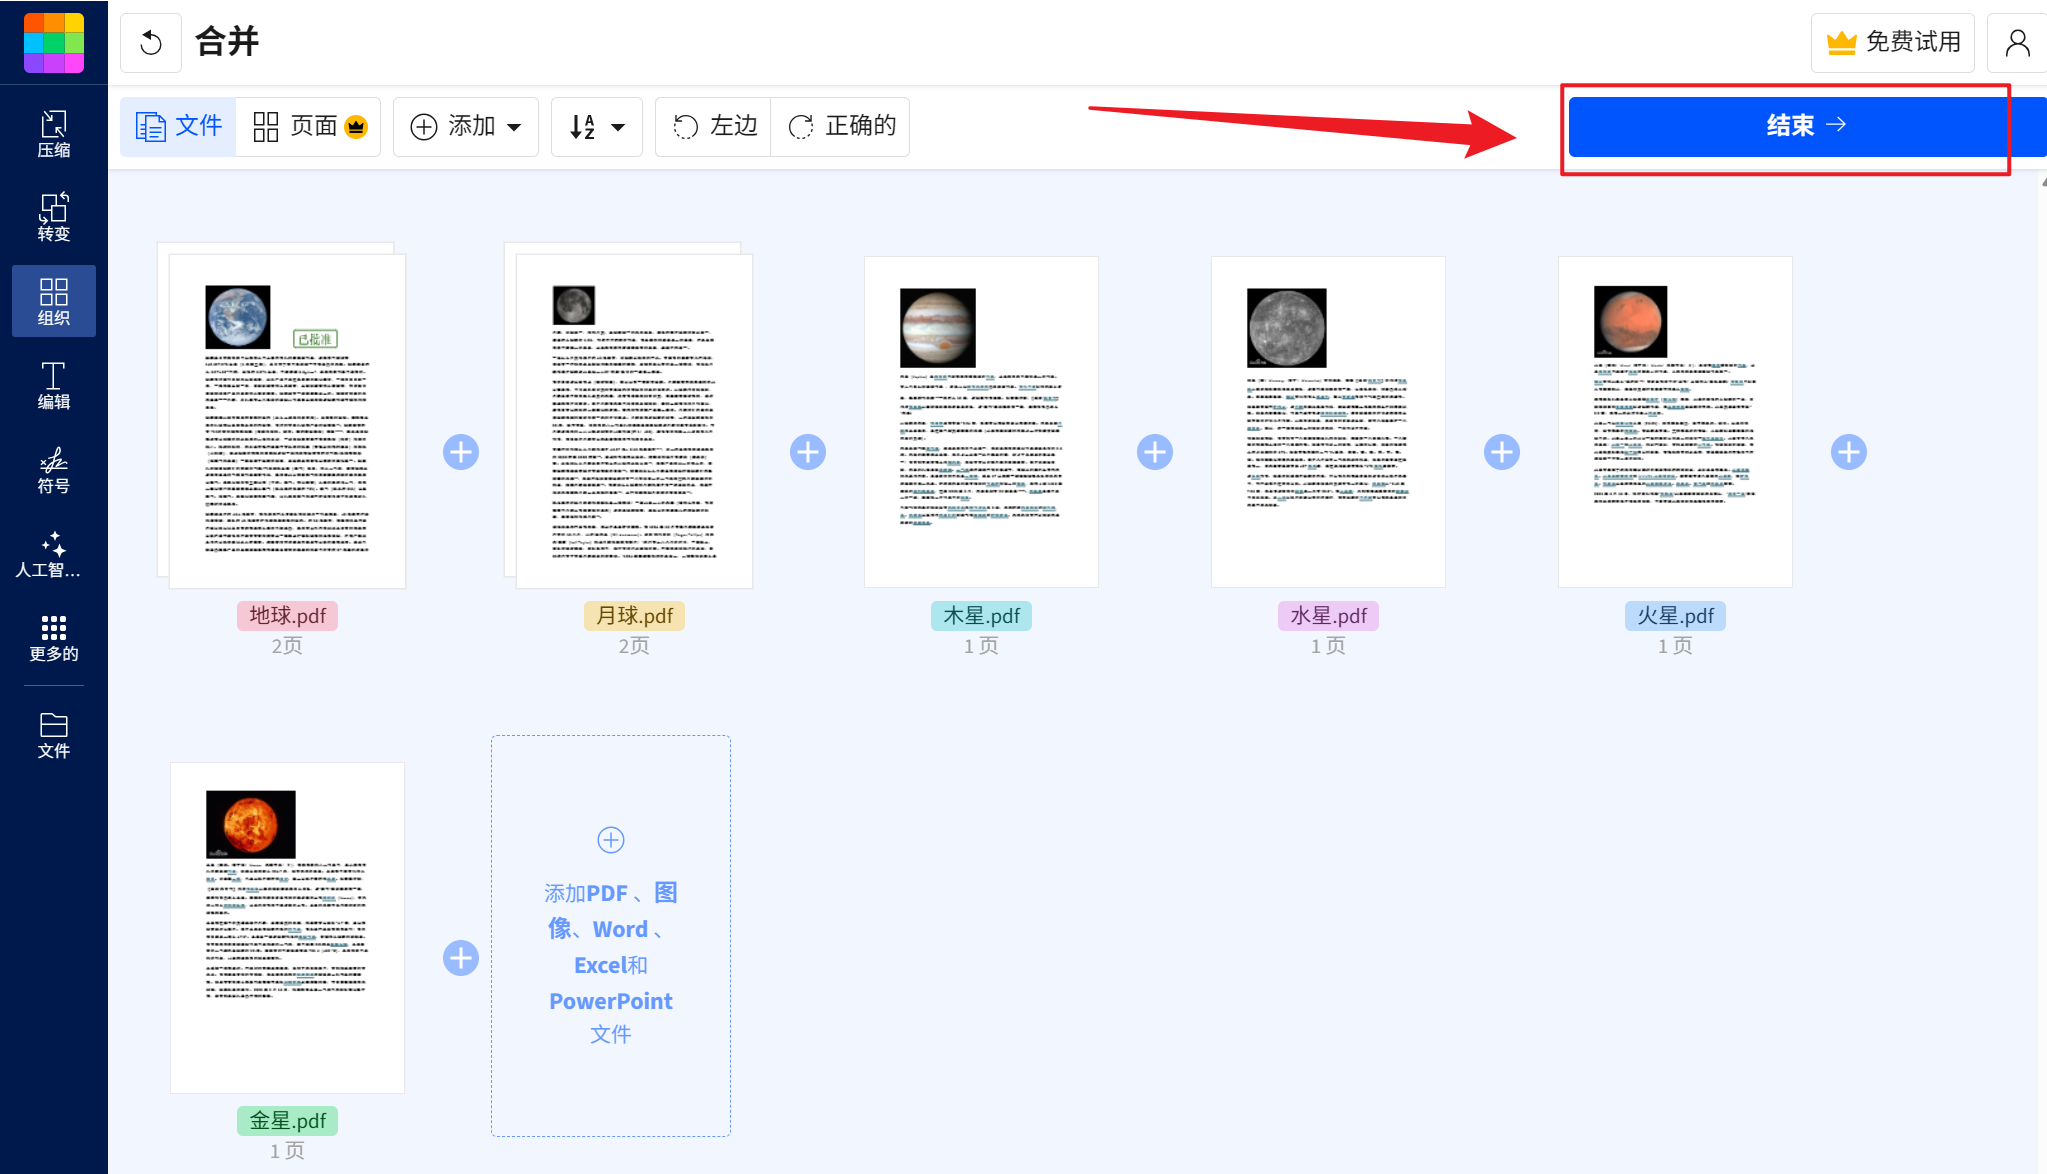Select the 组织 sidebar tool

(53, 301)
